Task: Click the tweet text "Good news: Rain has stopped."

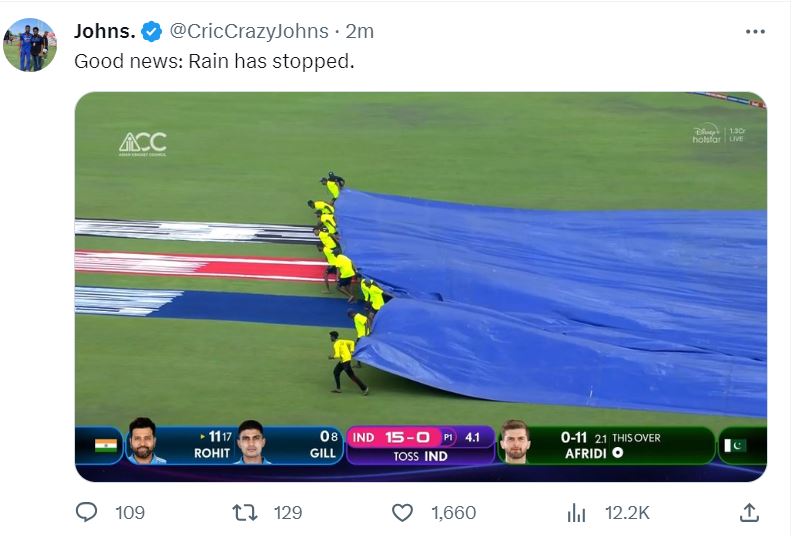Action: point(214,61)
